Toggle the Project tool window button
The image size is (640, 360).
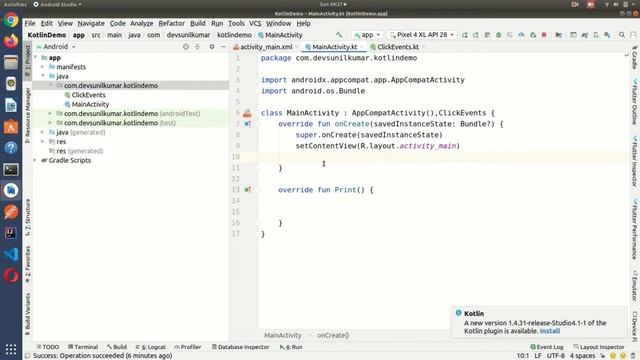[x=28, y=61]
